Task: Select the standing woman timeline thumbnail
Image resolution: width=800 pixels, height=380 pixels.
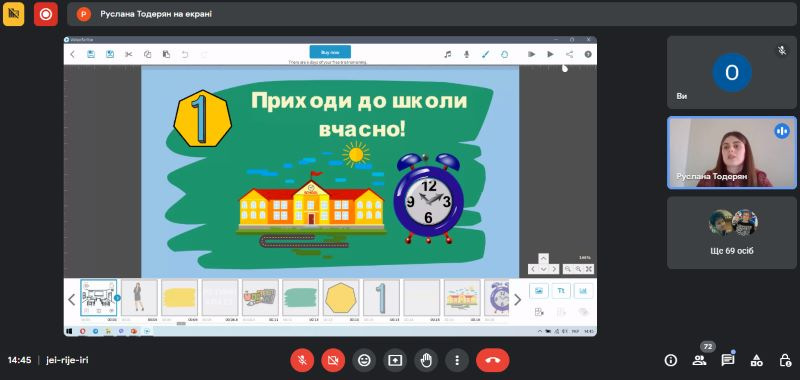Action: (139, 297)
